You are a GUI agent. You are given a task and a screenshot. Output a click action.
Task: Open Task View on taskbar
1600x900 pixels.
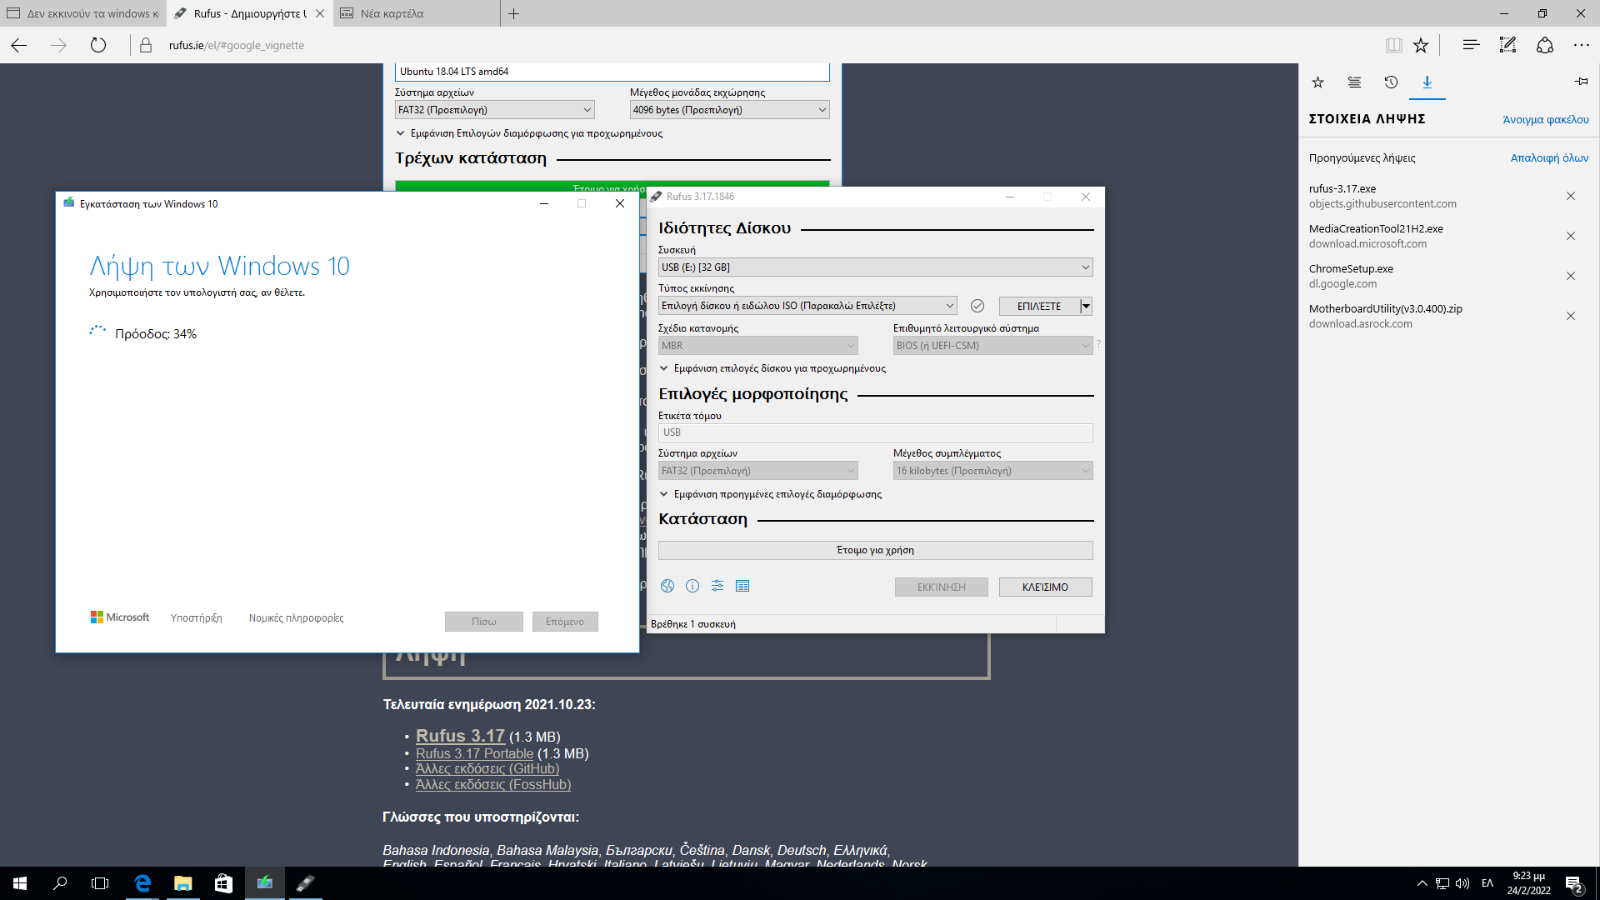click(x=100, y=883)
